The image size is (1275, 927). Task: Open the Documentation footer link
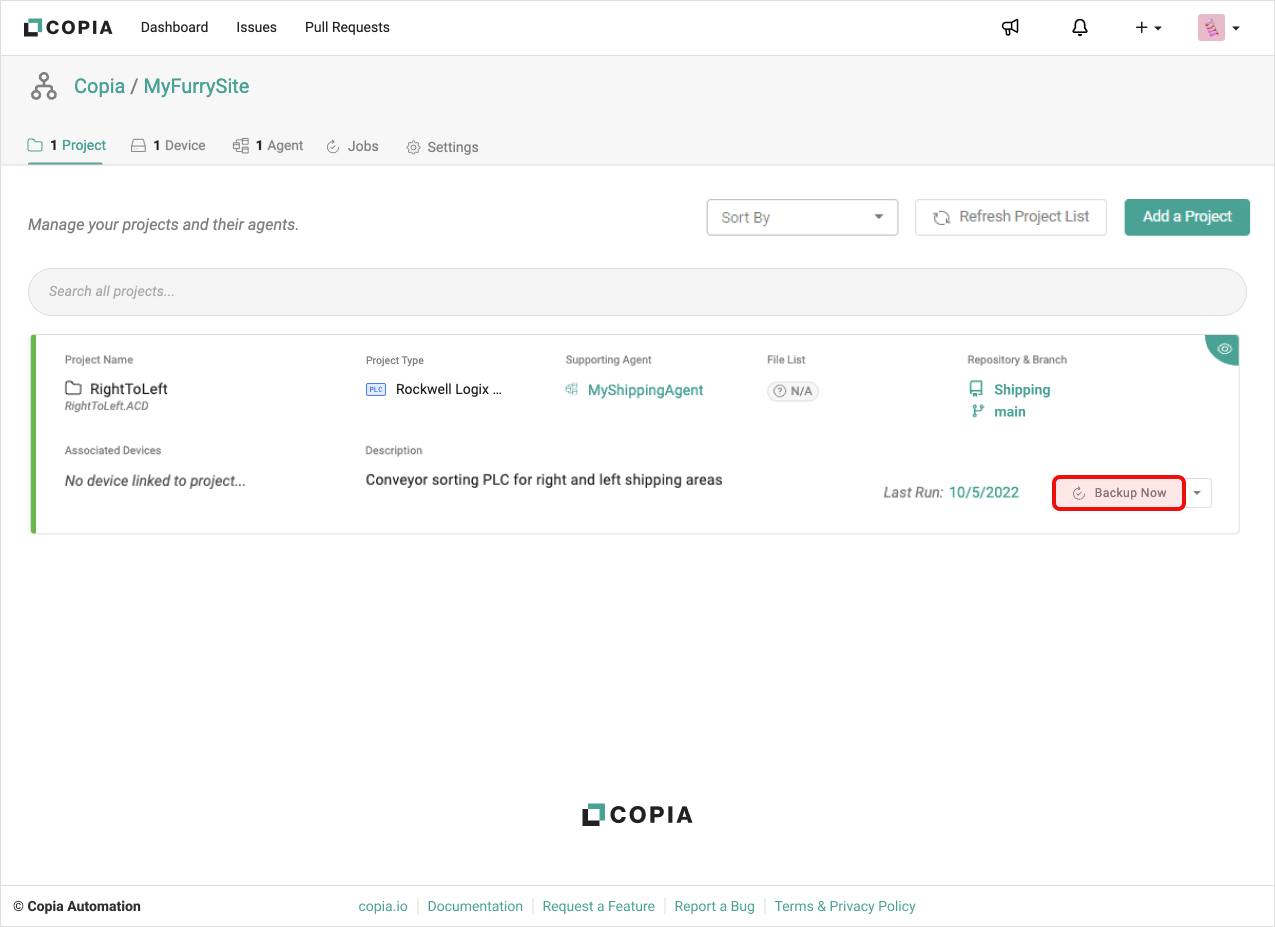(475, 906)
